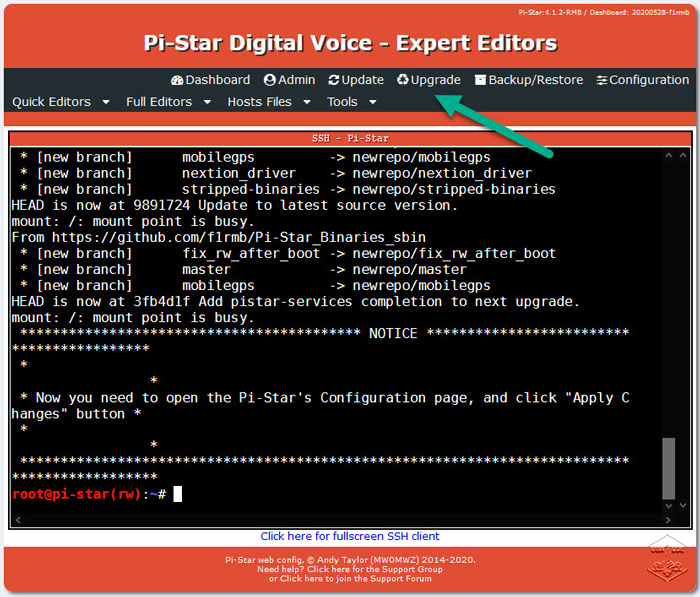The image size is (700, 597).
Task: Click the 'Now you need to open' notice line
Action: (321, 406)
